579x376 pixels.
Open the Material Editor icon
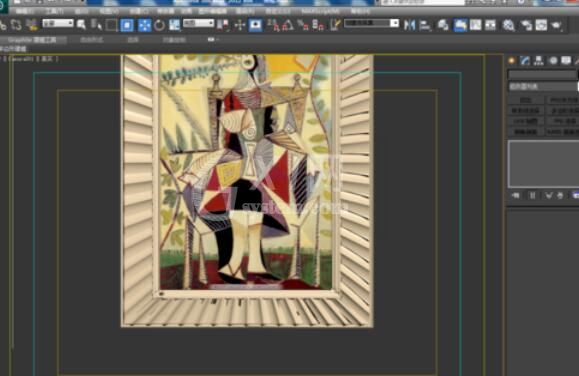click(508, 25)
